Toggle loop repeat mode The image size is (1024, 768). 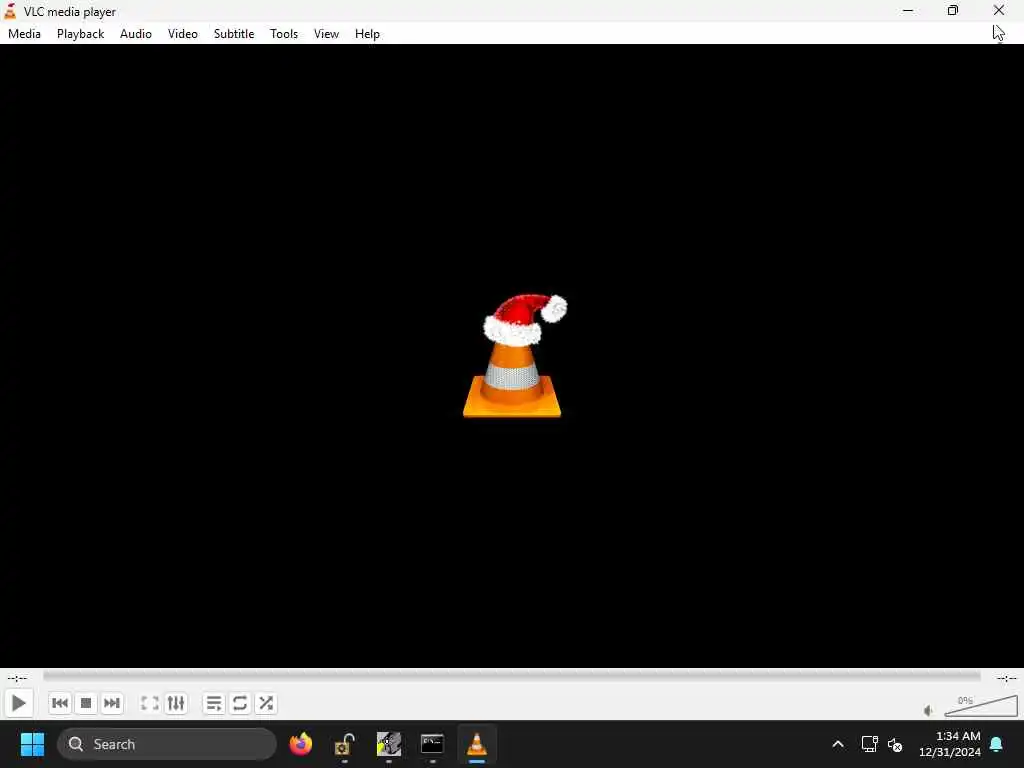coord(240,703)
